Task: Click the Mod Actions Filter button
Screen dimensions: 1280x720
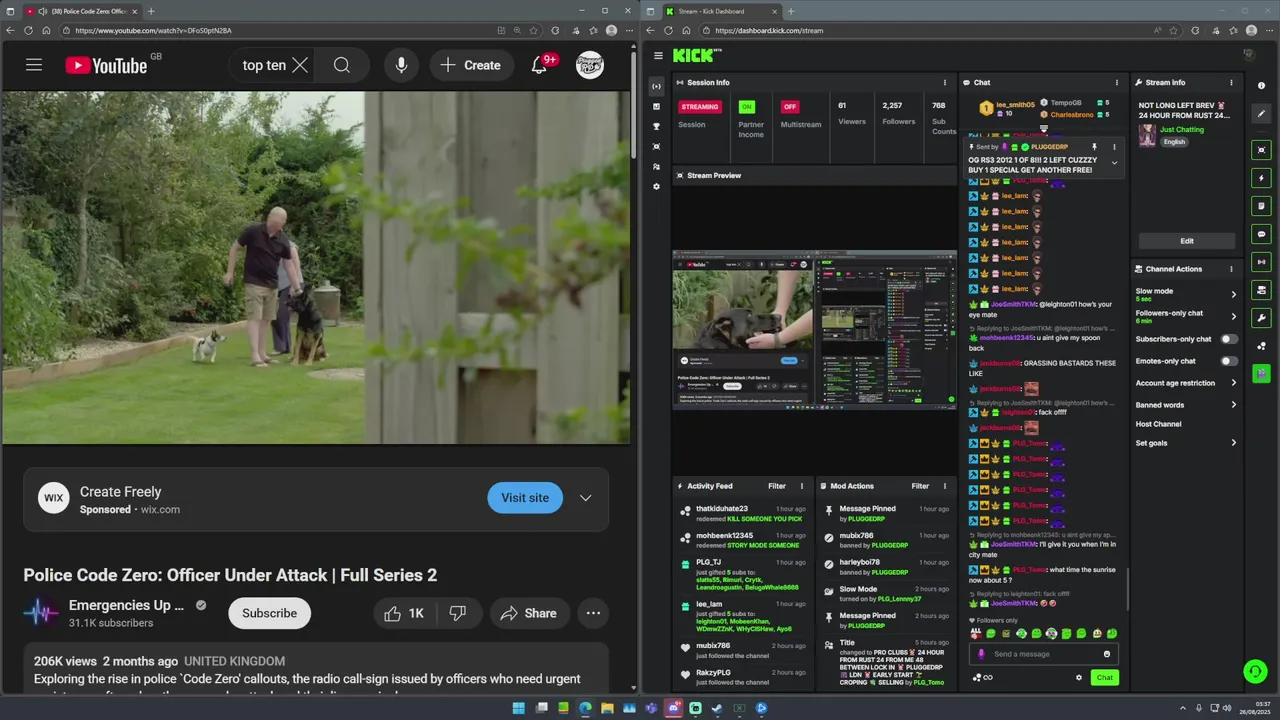Action: click(920, 486)
